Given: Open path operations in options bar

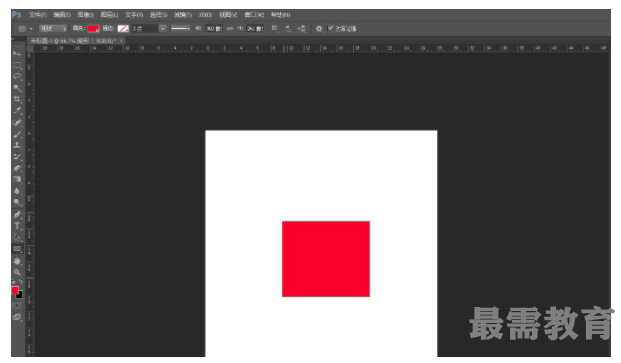Looking at the screenshot, I should click(274, 29).
